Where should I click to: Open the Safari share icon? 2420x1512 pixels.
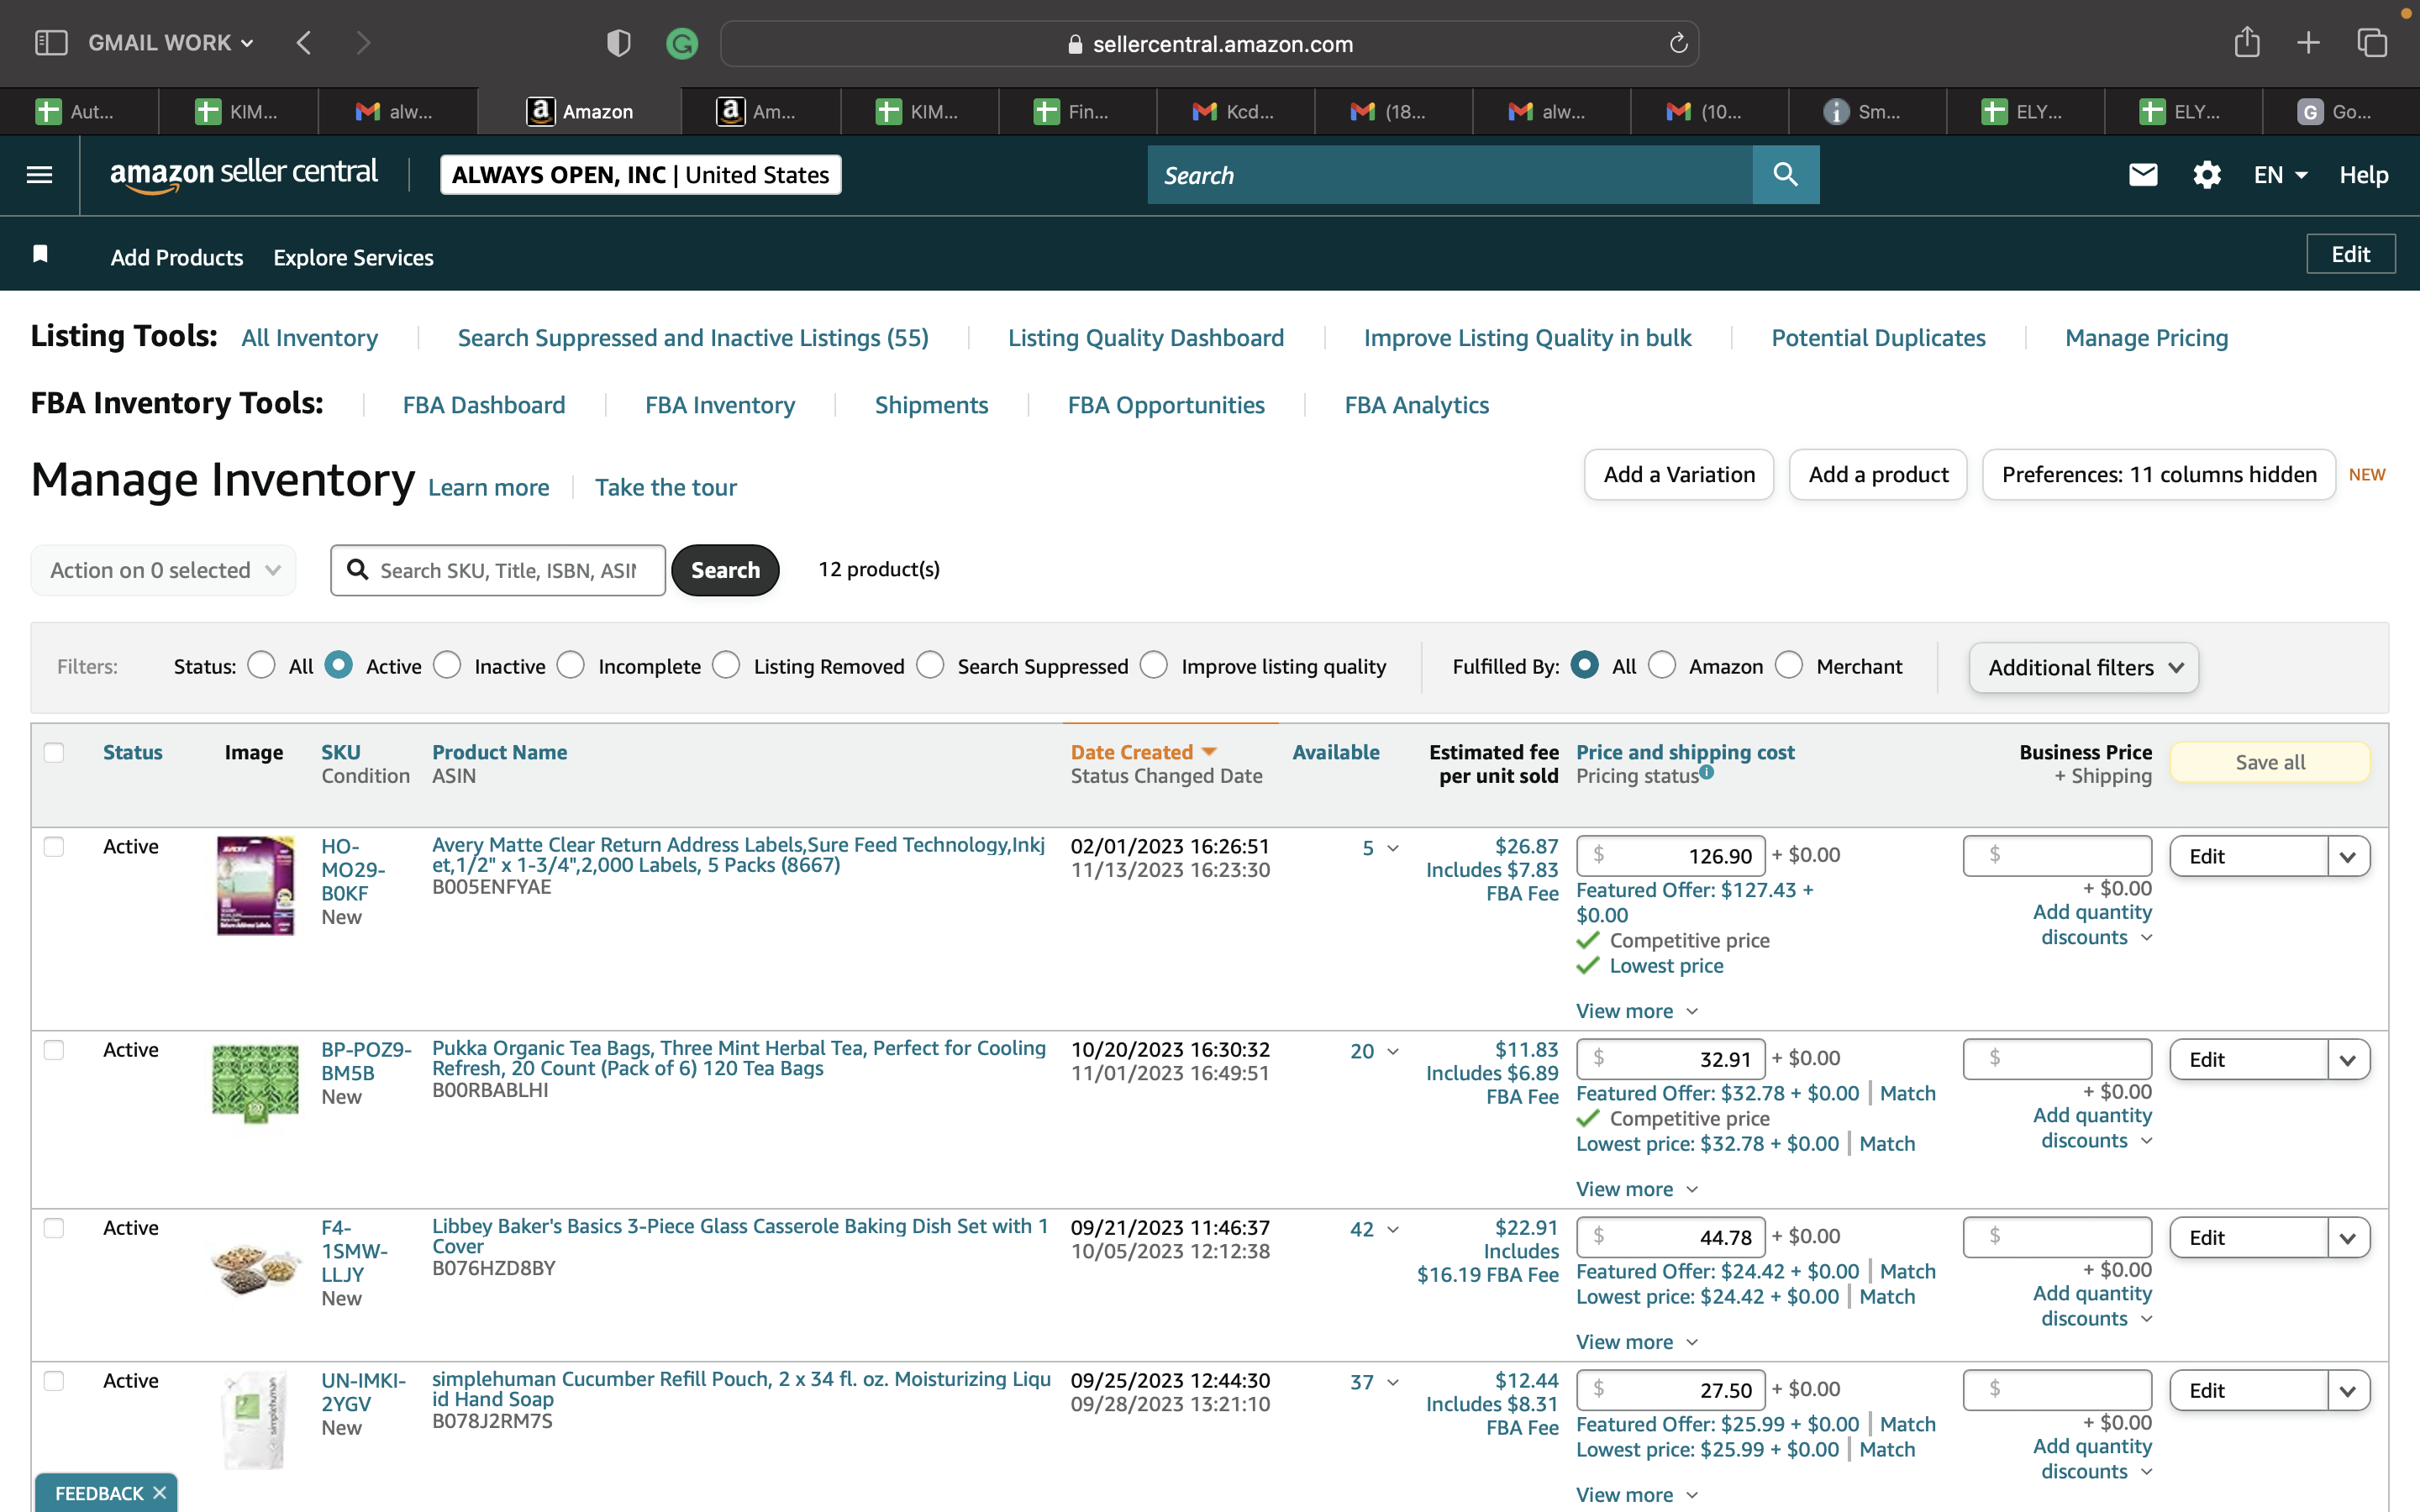(x=2247, y=42)
